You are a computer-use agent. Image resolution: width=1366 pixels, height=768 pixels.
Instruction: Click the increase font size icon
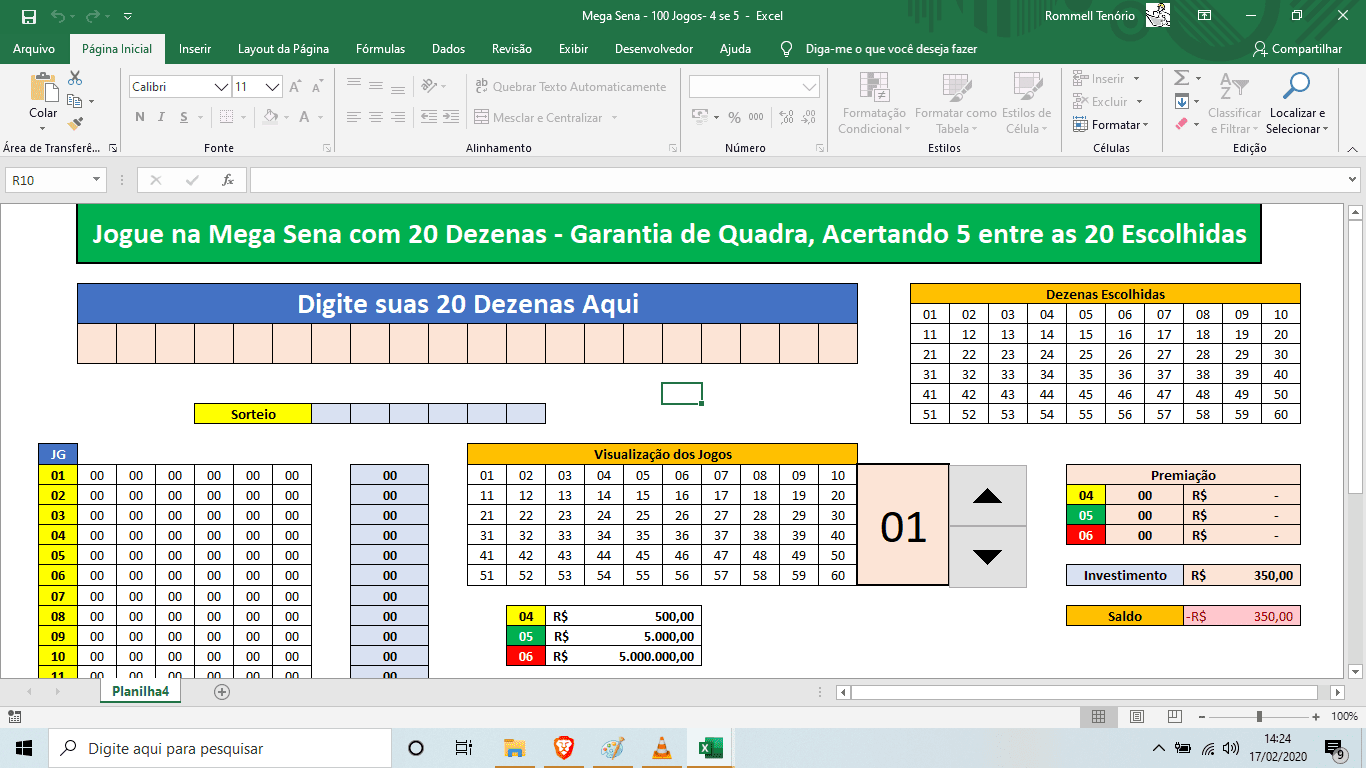pos(295,87)
